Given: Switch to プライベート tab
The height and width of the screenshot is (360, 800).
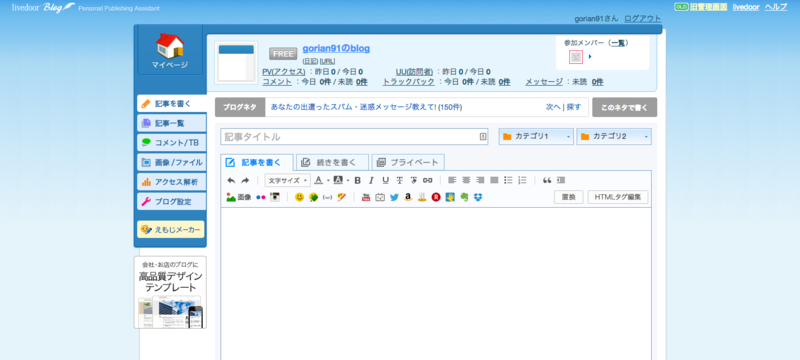Looking at the screenshot, I should 408,163.
